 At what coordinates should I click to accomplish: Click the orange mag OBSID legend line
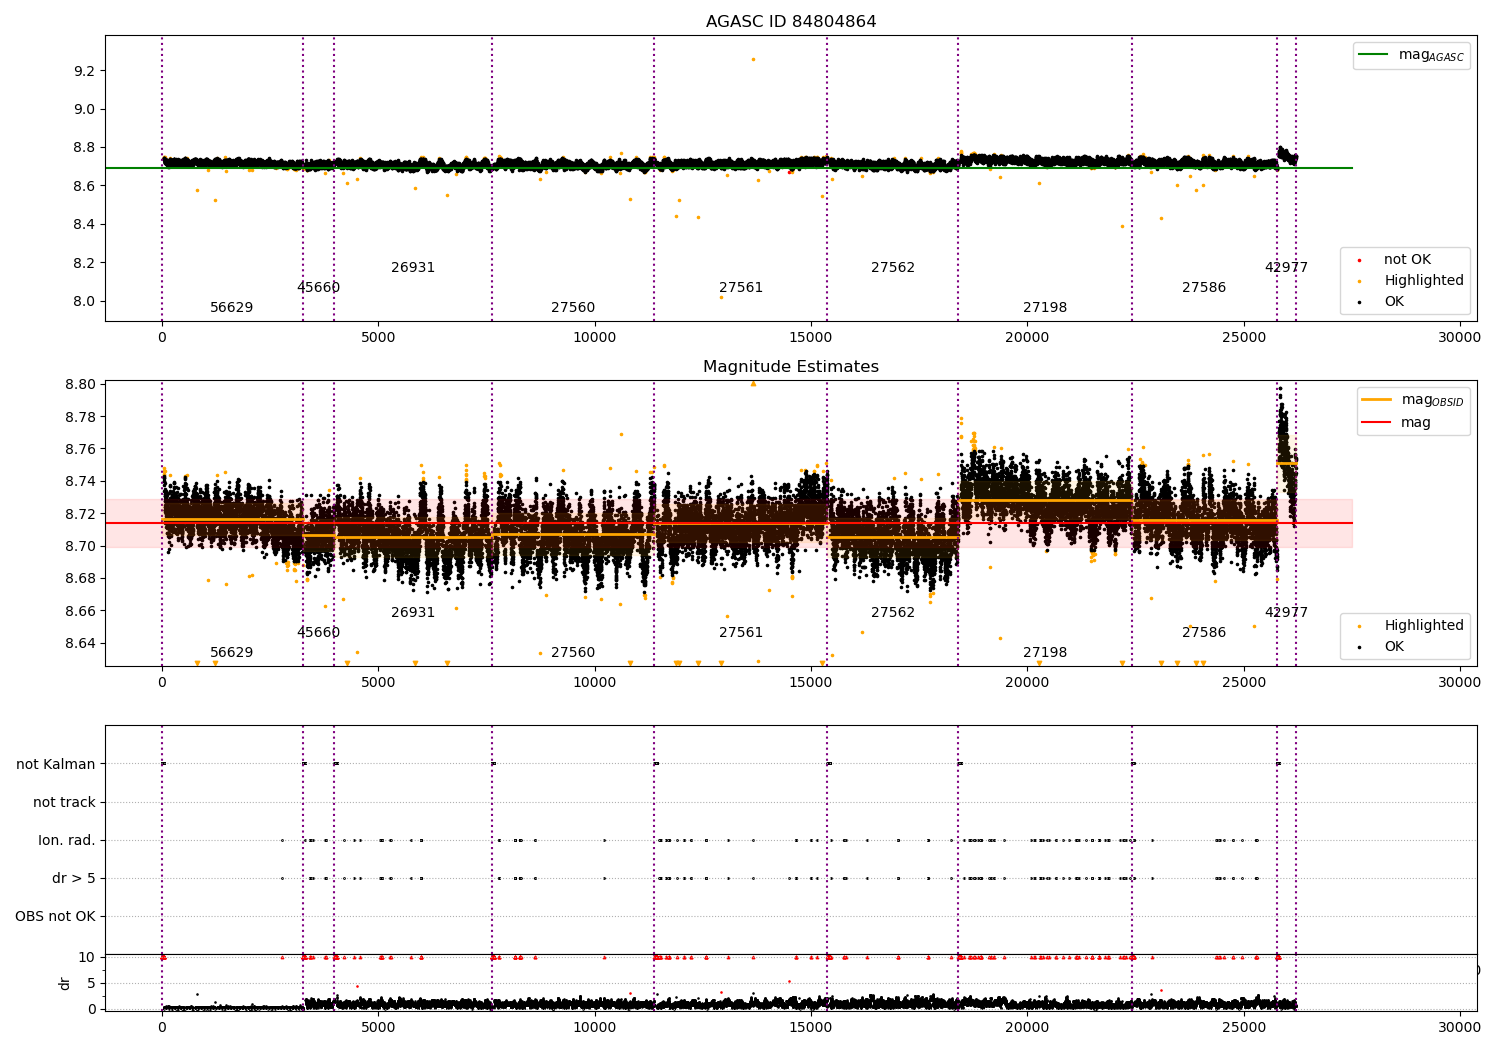click(1377, 400)
